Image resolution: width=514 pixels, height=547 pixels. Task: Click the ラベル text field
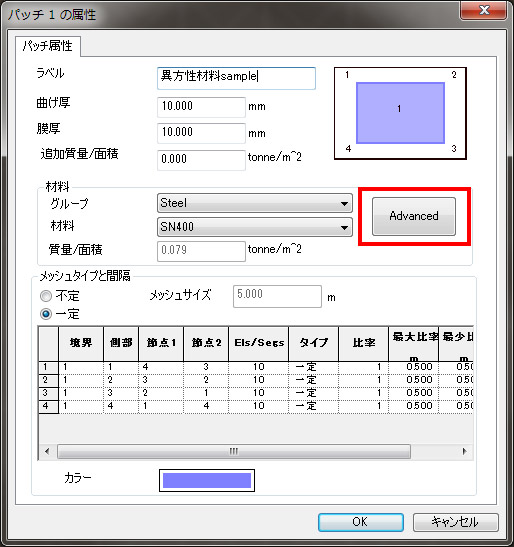pyautogui.click(x=236, y=78)
